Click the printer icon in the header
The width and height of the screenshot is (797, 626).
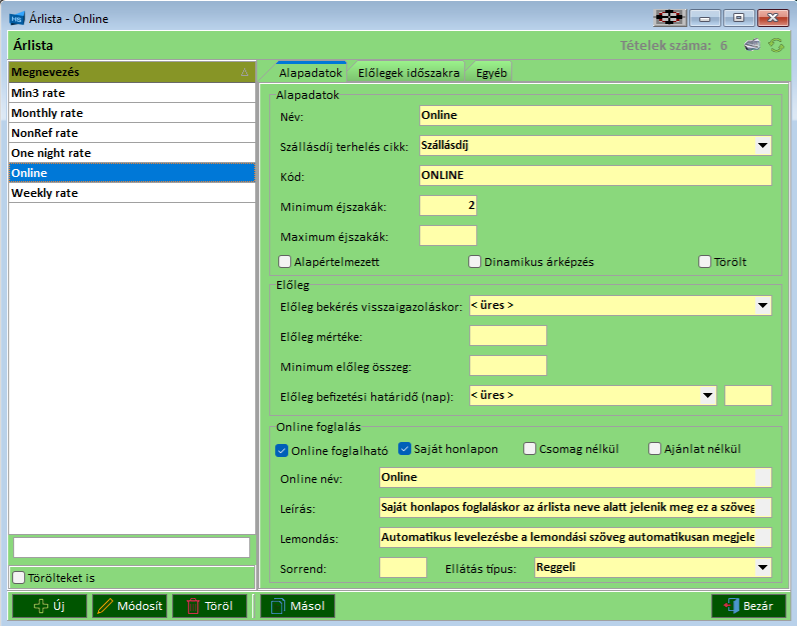click(752, 45)
